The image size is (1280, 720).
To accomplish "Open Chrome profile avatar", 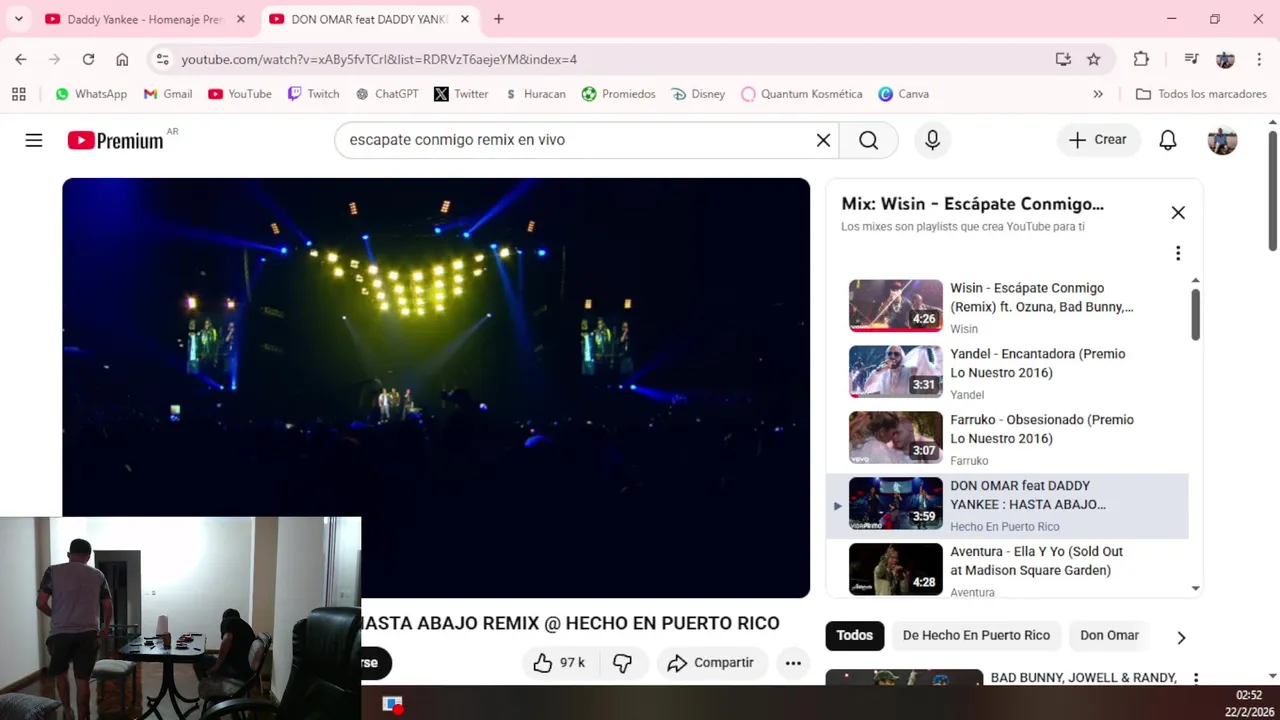I will (1225, 59).
